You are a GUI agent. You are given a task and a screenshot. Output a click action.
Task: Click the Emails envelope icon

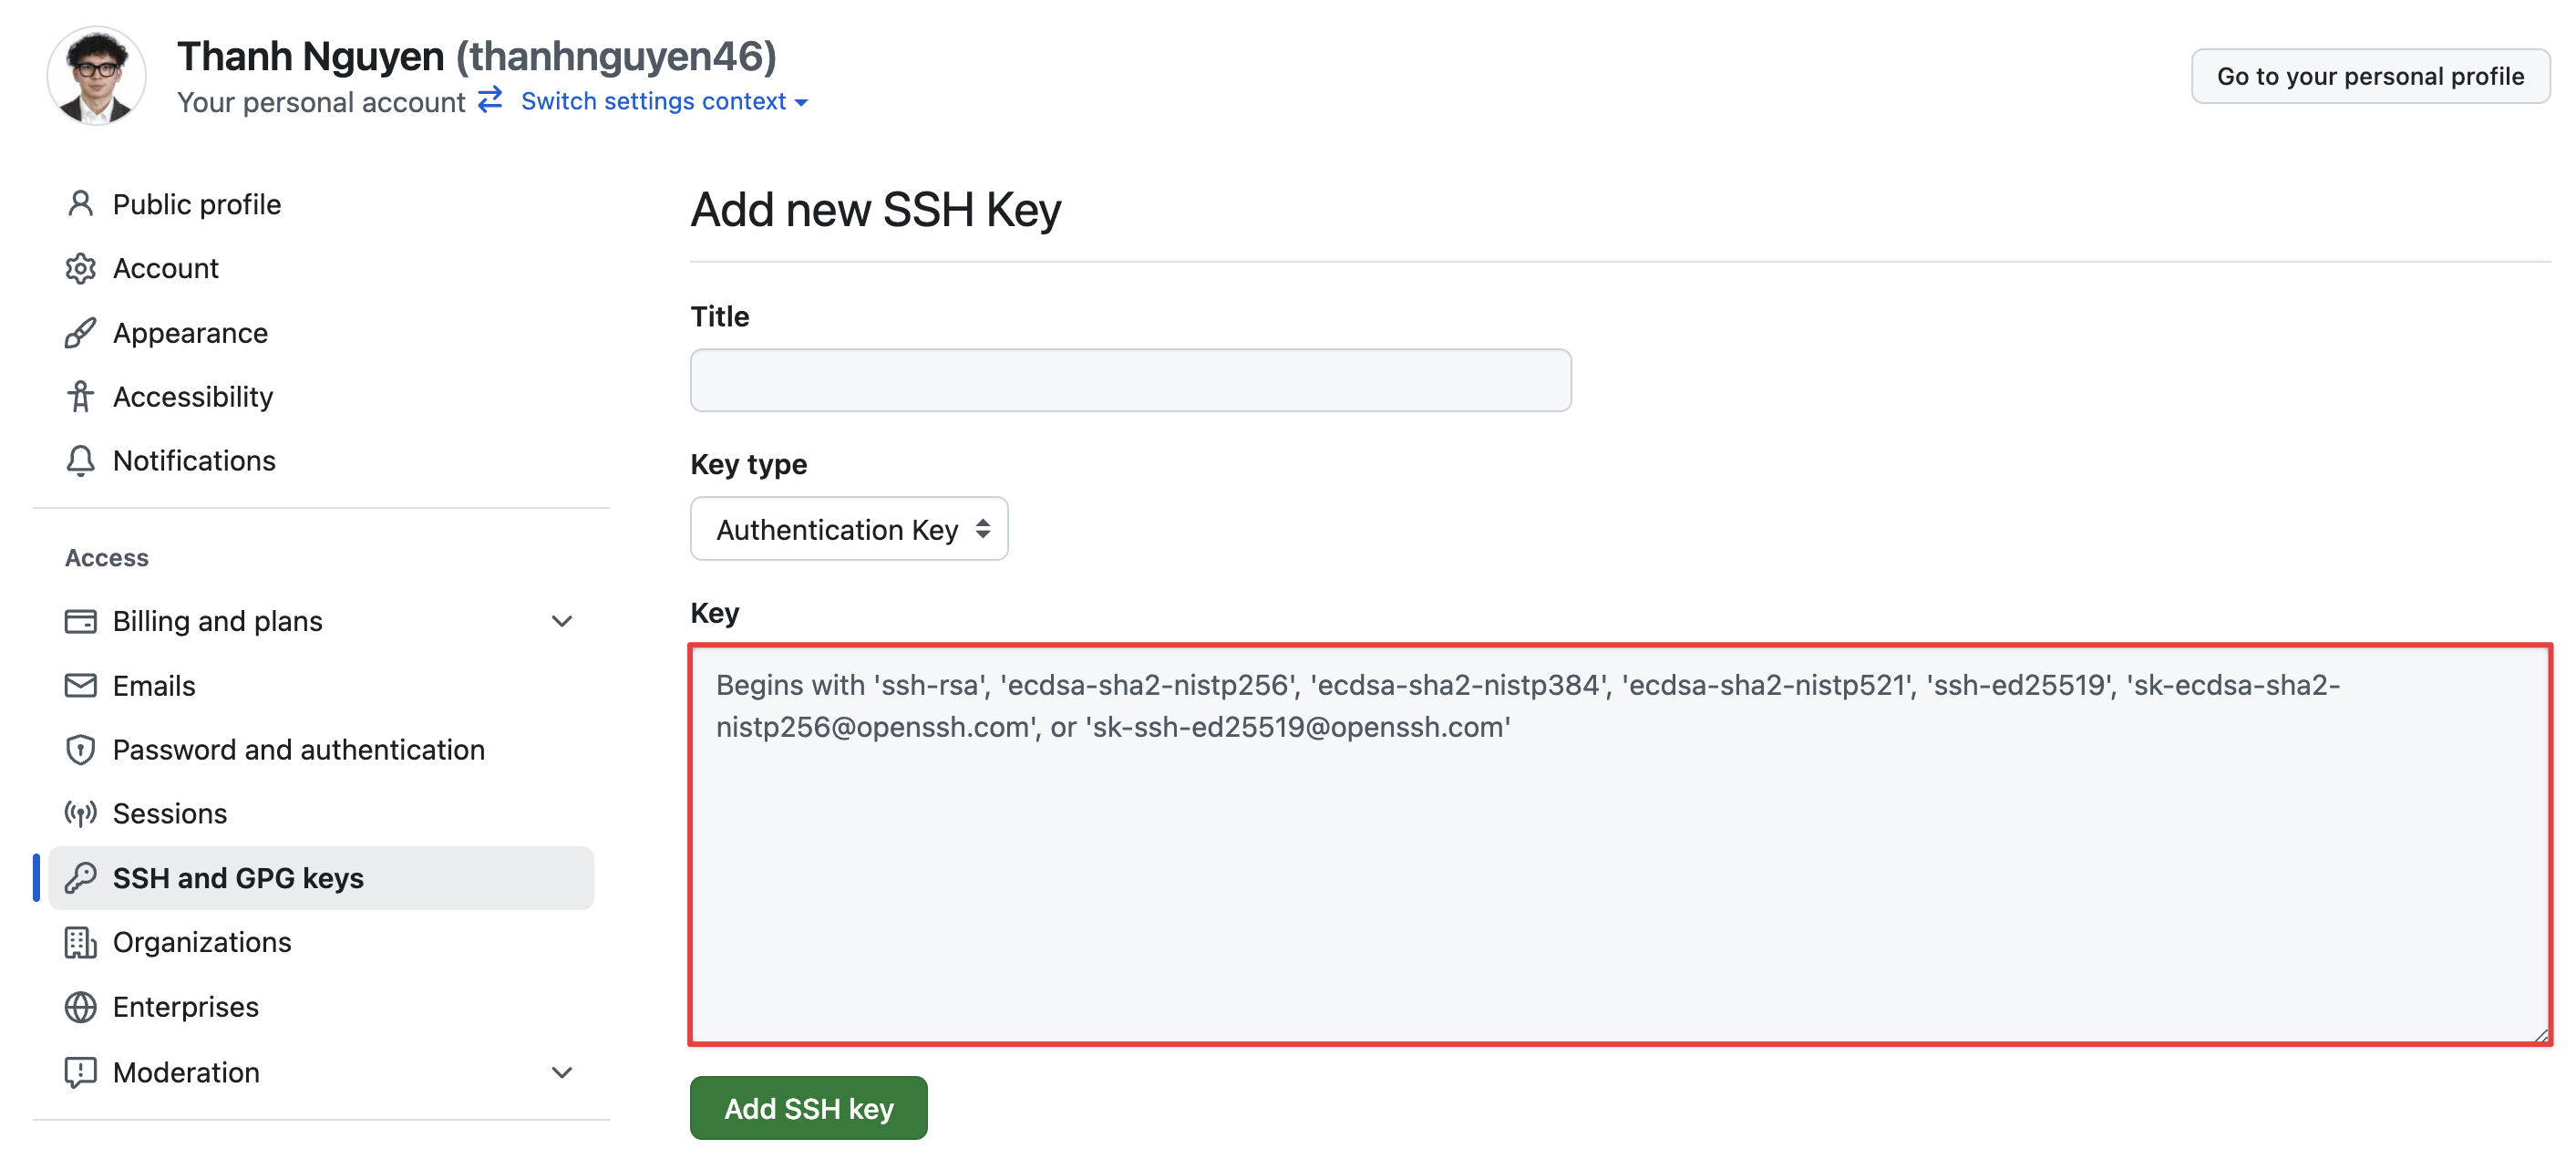tap(80, 686)
